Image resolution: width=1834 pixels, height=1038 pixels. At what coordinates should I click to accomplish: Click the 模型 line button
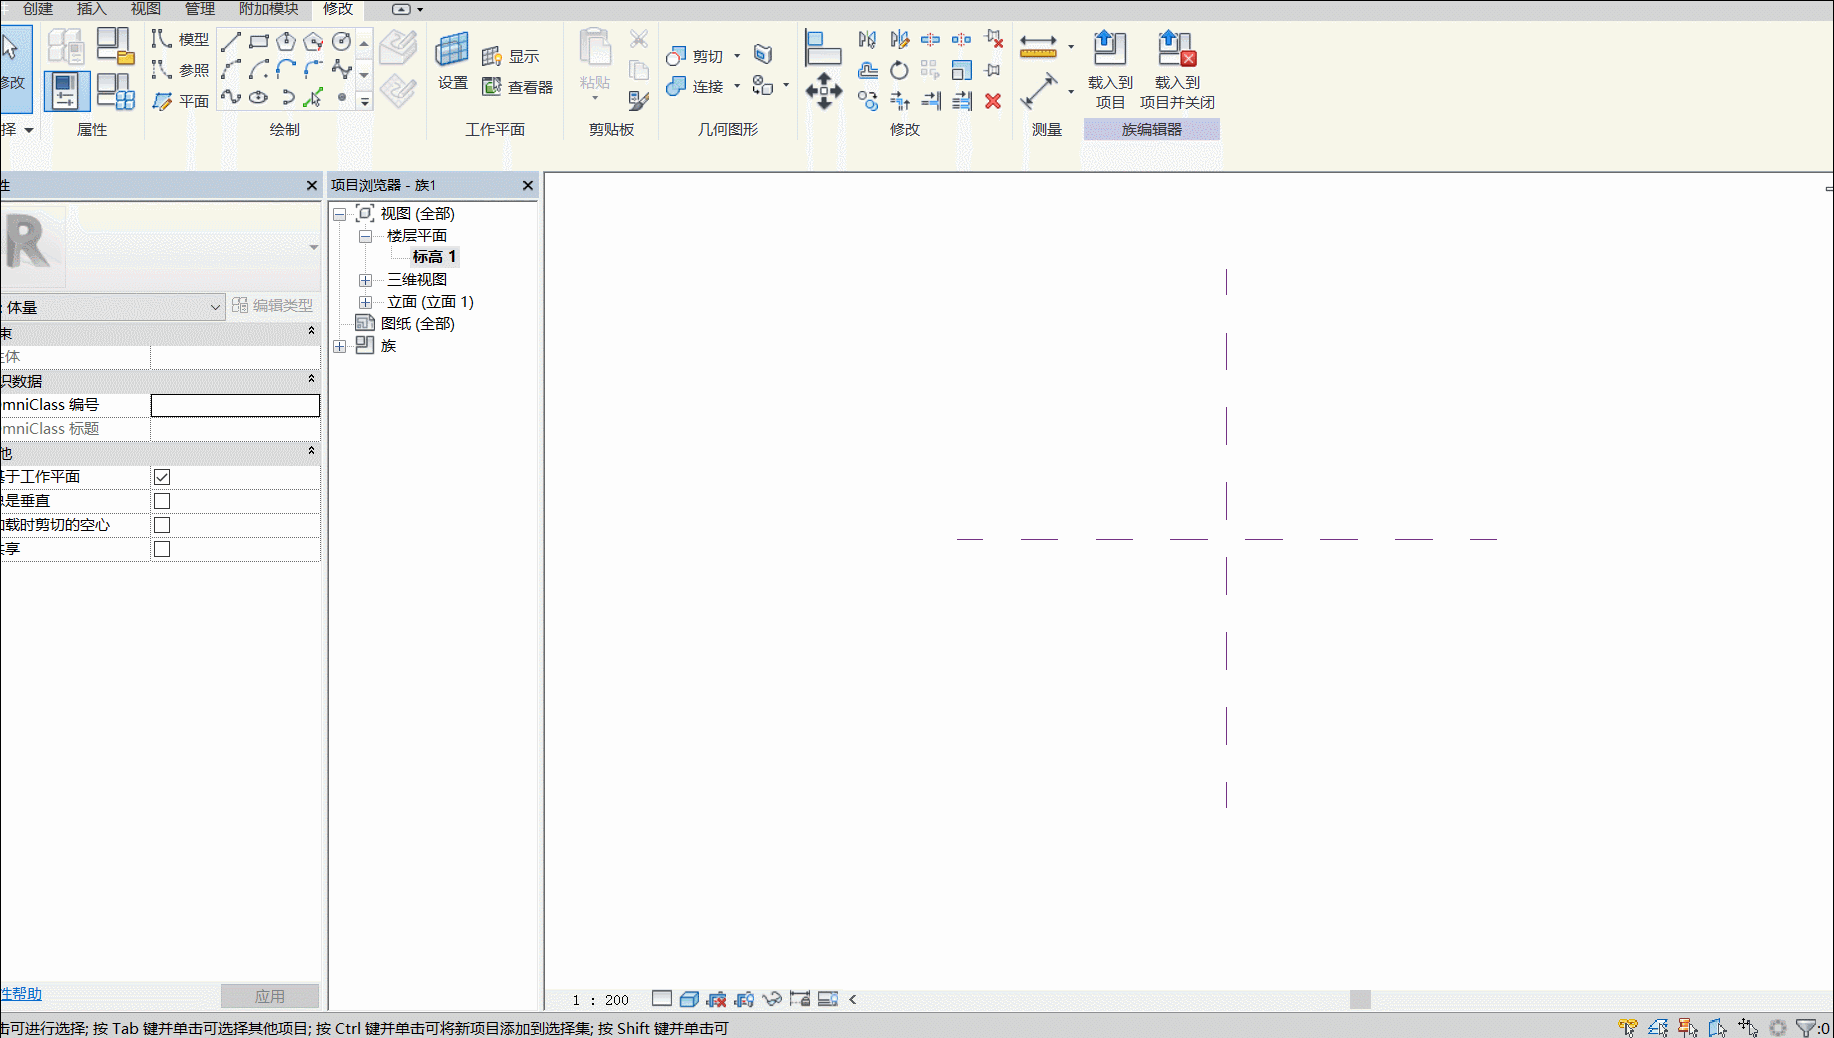(x=181, y=39)
